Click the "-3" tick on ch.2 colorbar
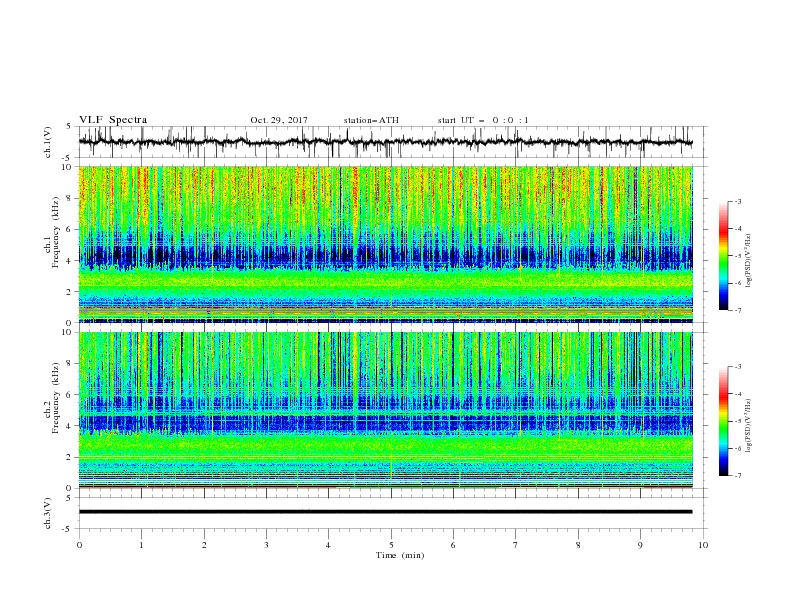The width and height of the screenshot is (792, 612). [x=737, y=367]
